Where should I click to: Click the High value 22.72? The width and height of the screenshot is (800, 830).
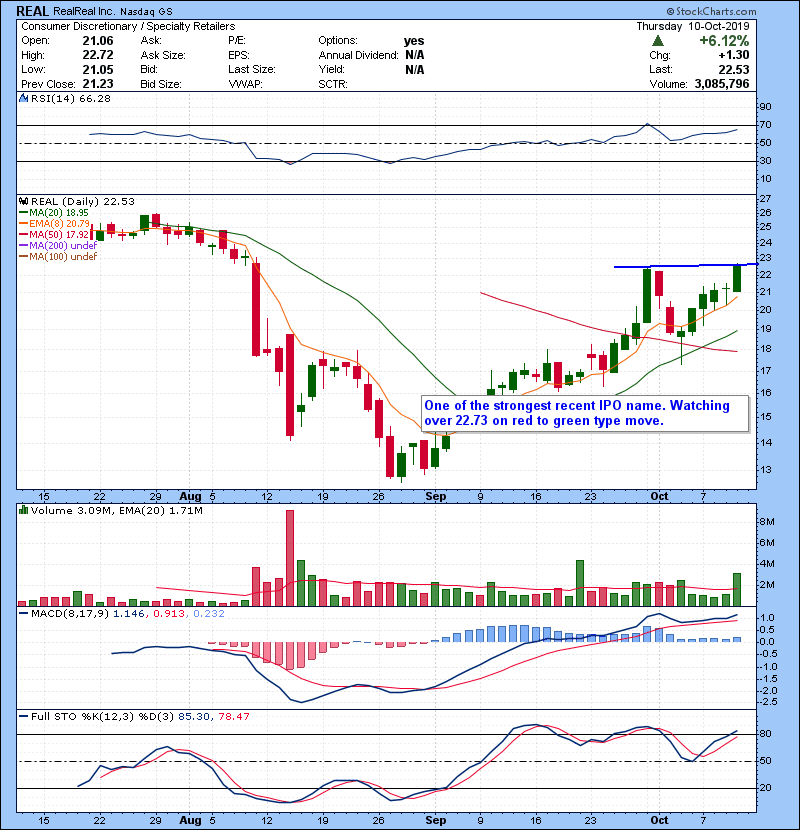(98, 55)
